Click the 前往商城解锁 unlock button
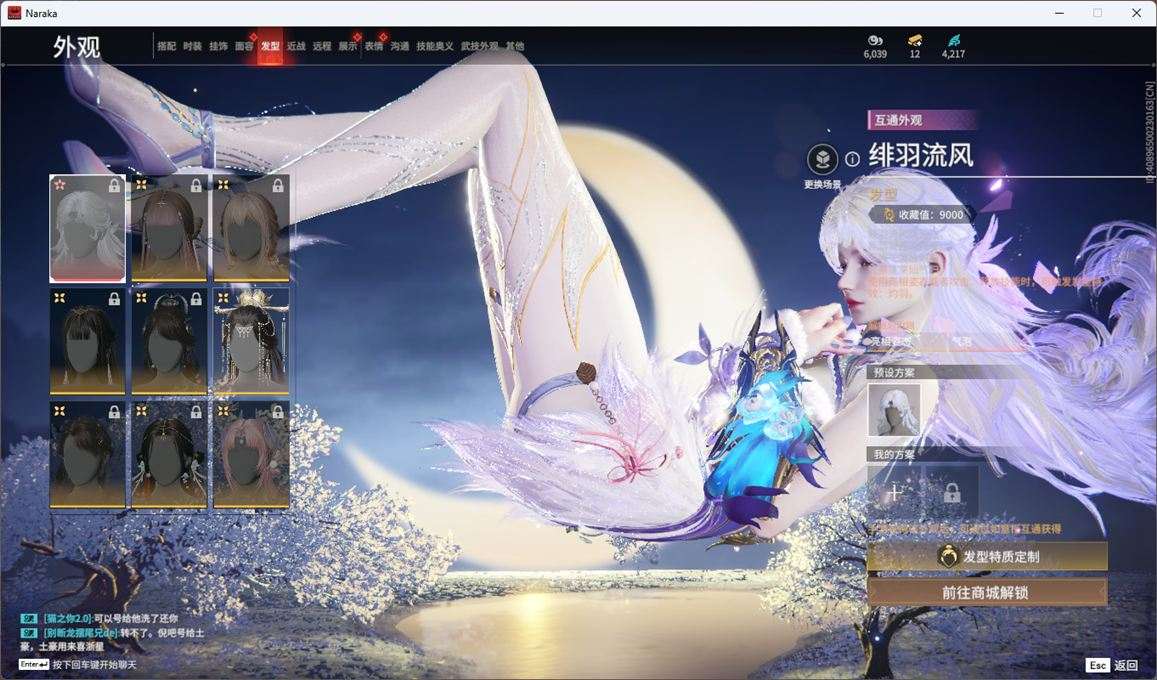 [988, 591]
